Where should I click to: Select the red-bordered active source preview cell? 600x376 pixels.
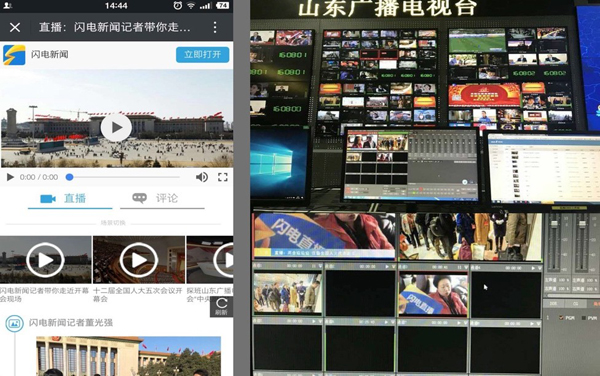tap(433, 295)
